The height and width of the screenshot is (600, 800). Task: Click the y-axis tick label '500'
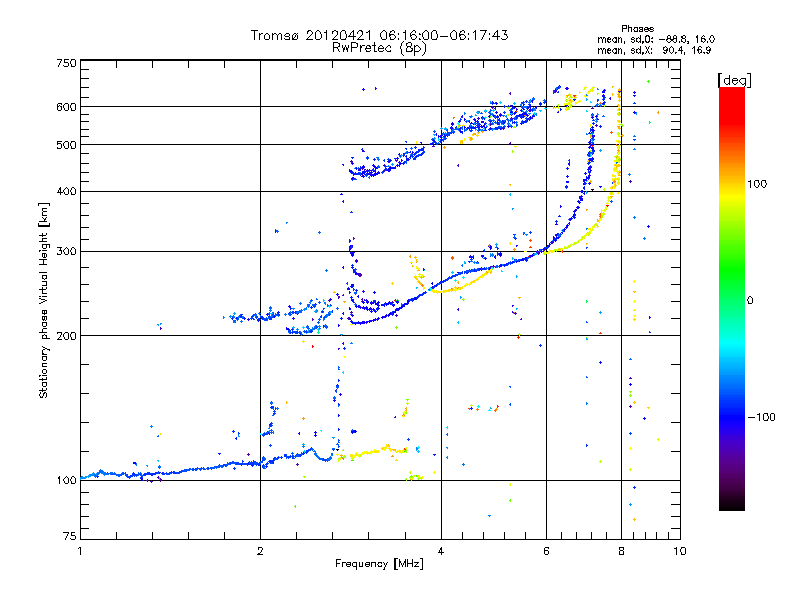66,145
